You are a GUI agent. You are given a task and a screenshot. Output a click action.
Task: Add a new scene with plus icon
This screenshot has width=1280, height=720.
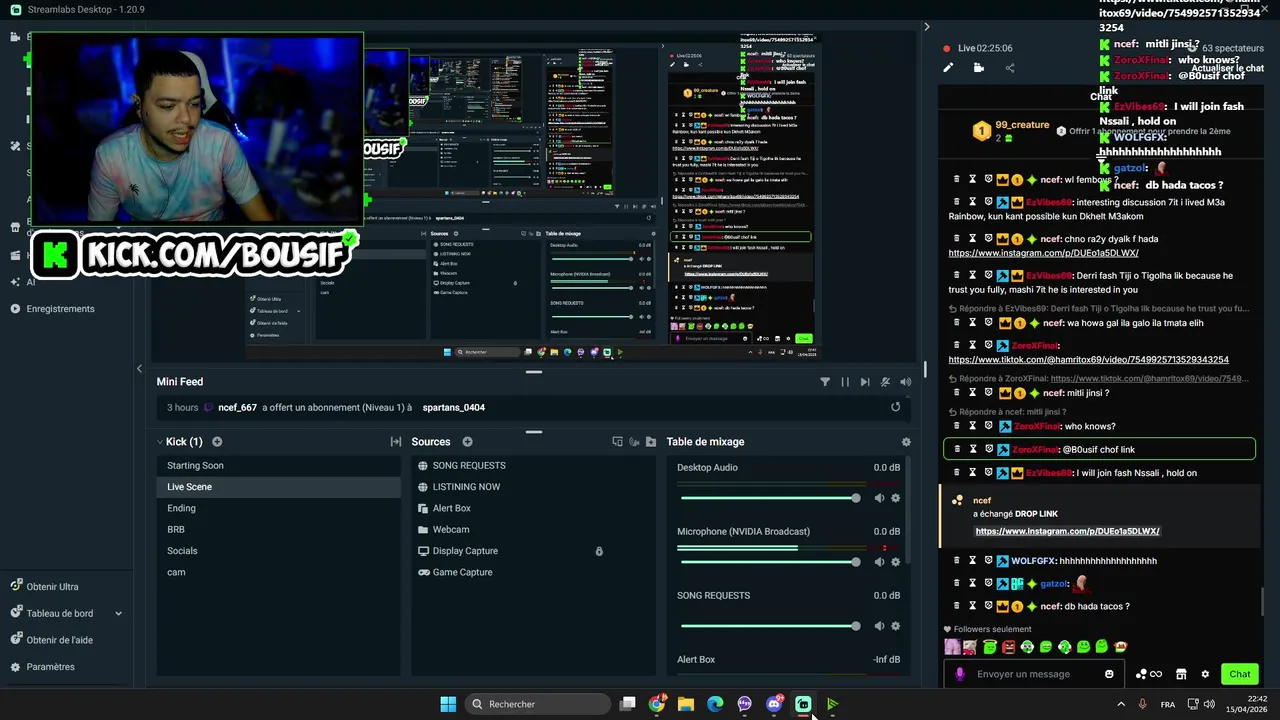coord(217,442)
